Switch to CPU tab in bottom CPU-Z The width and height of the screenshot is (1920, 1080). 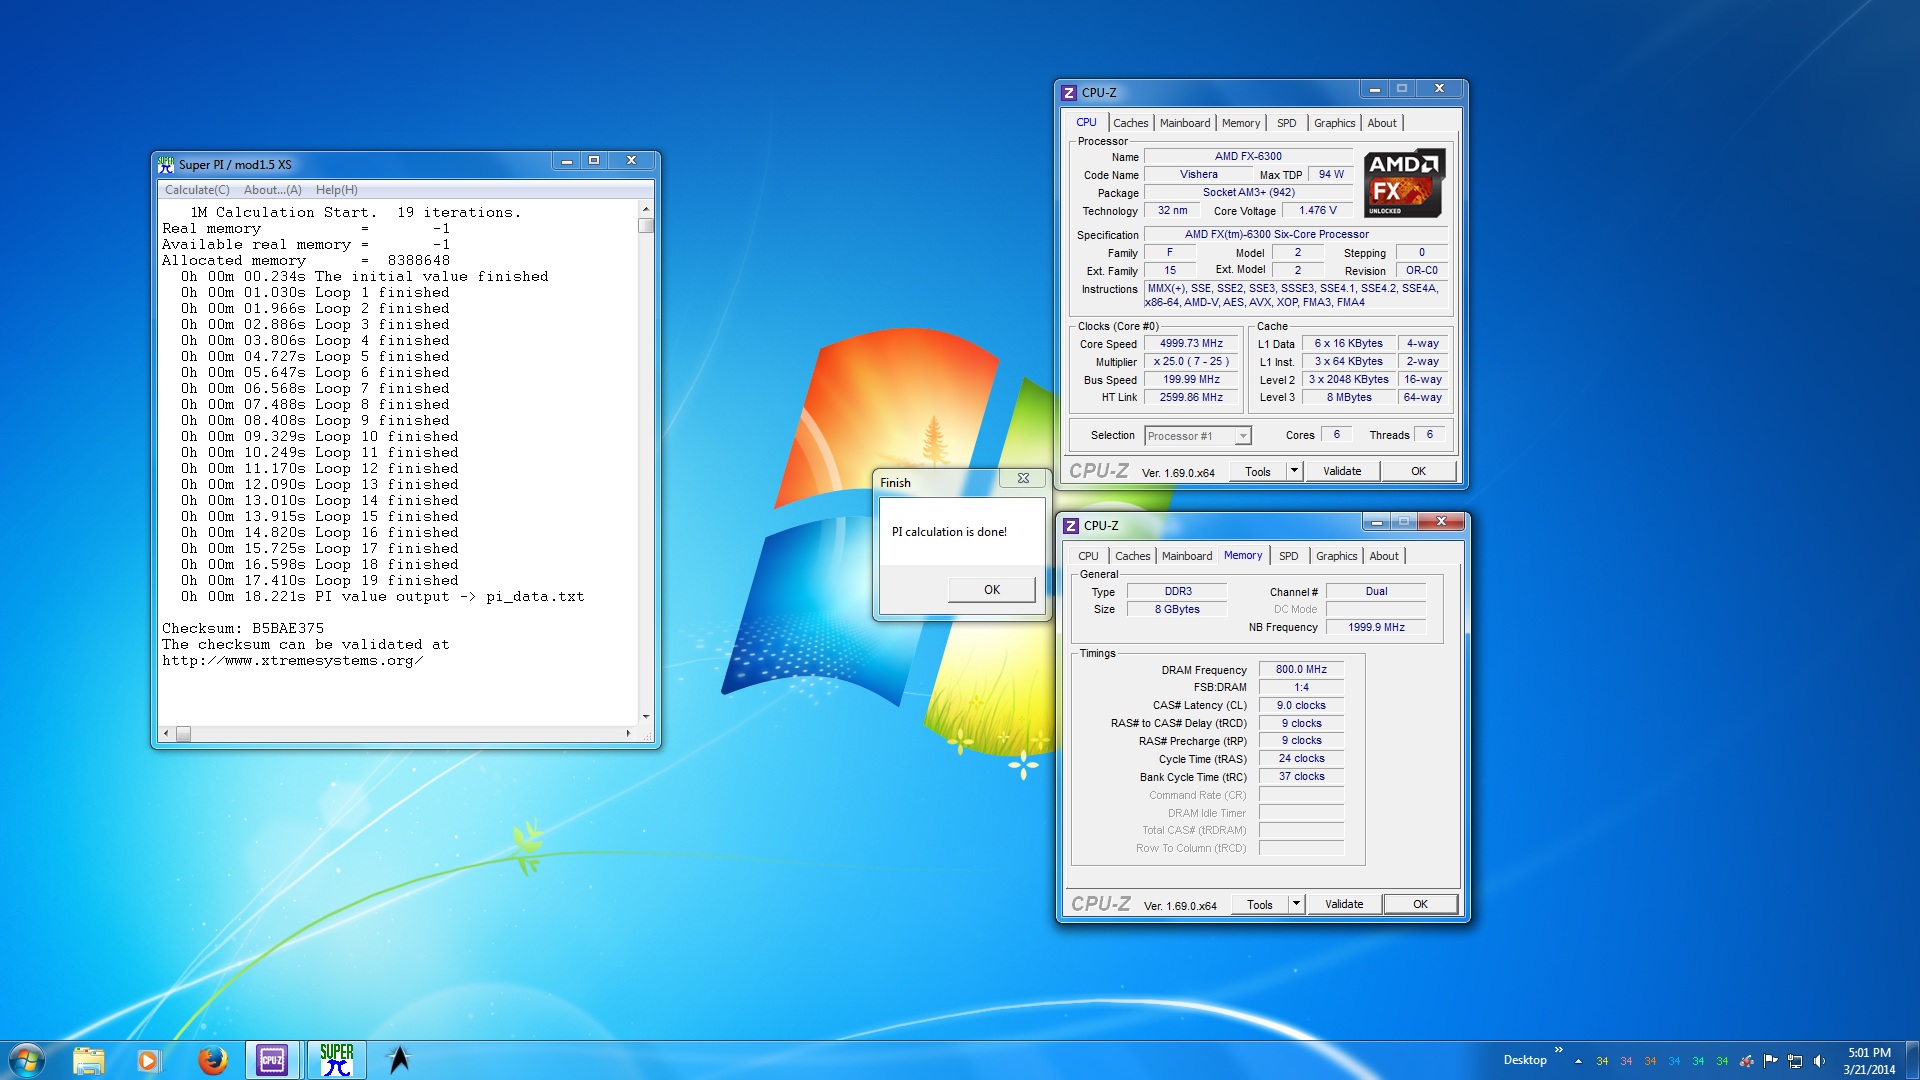click(x=1088, y=556)
